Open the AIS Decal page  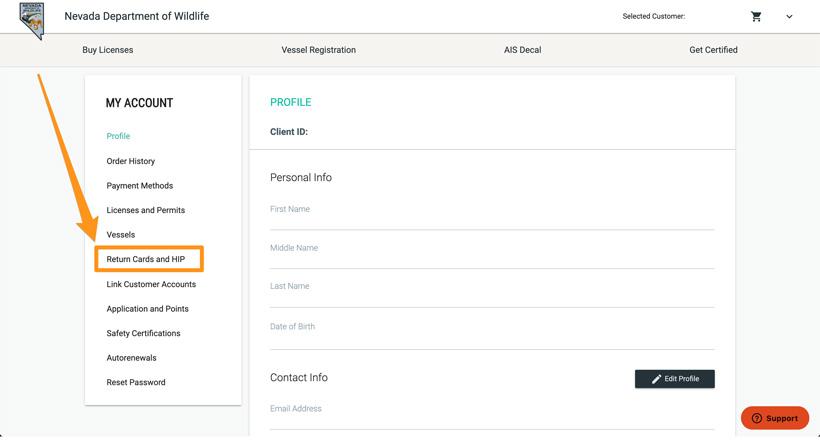(x=522, y=50)
